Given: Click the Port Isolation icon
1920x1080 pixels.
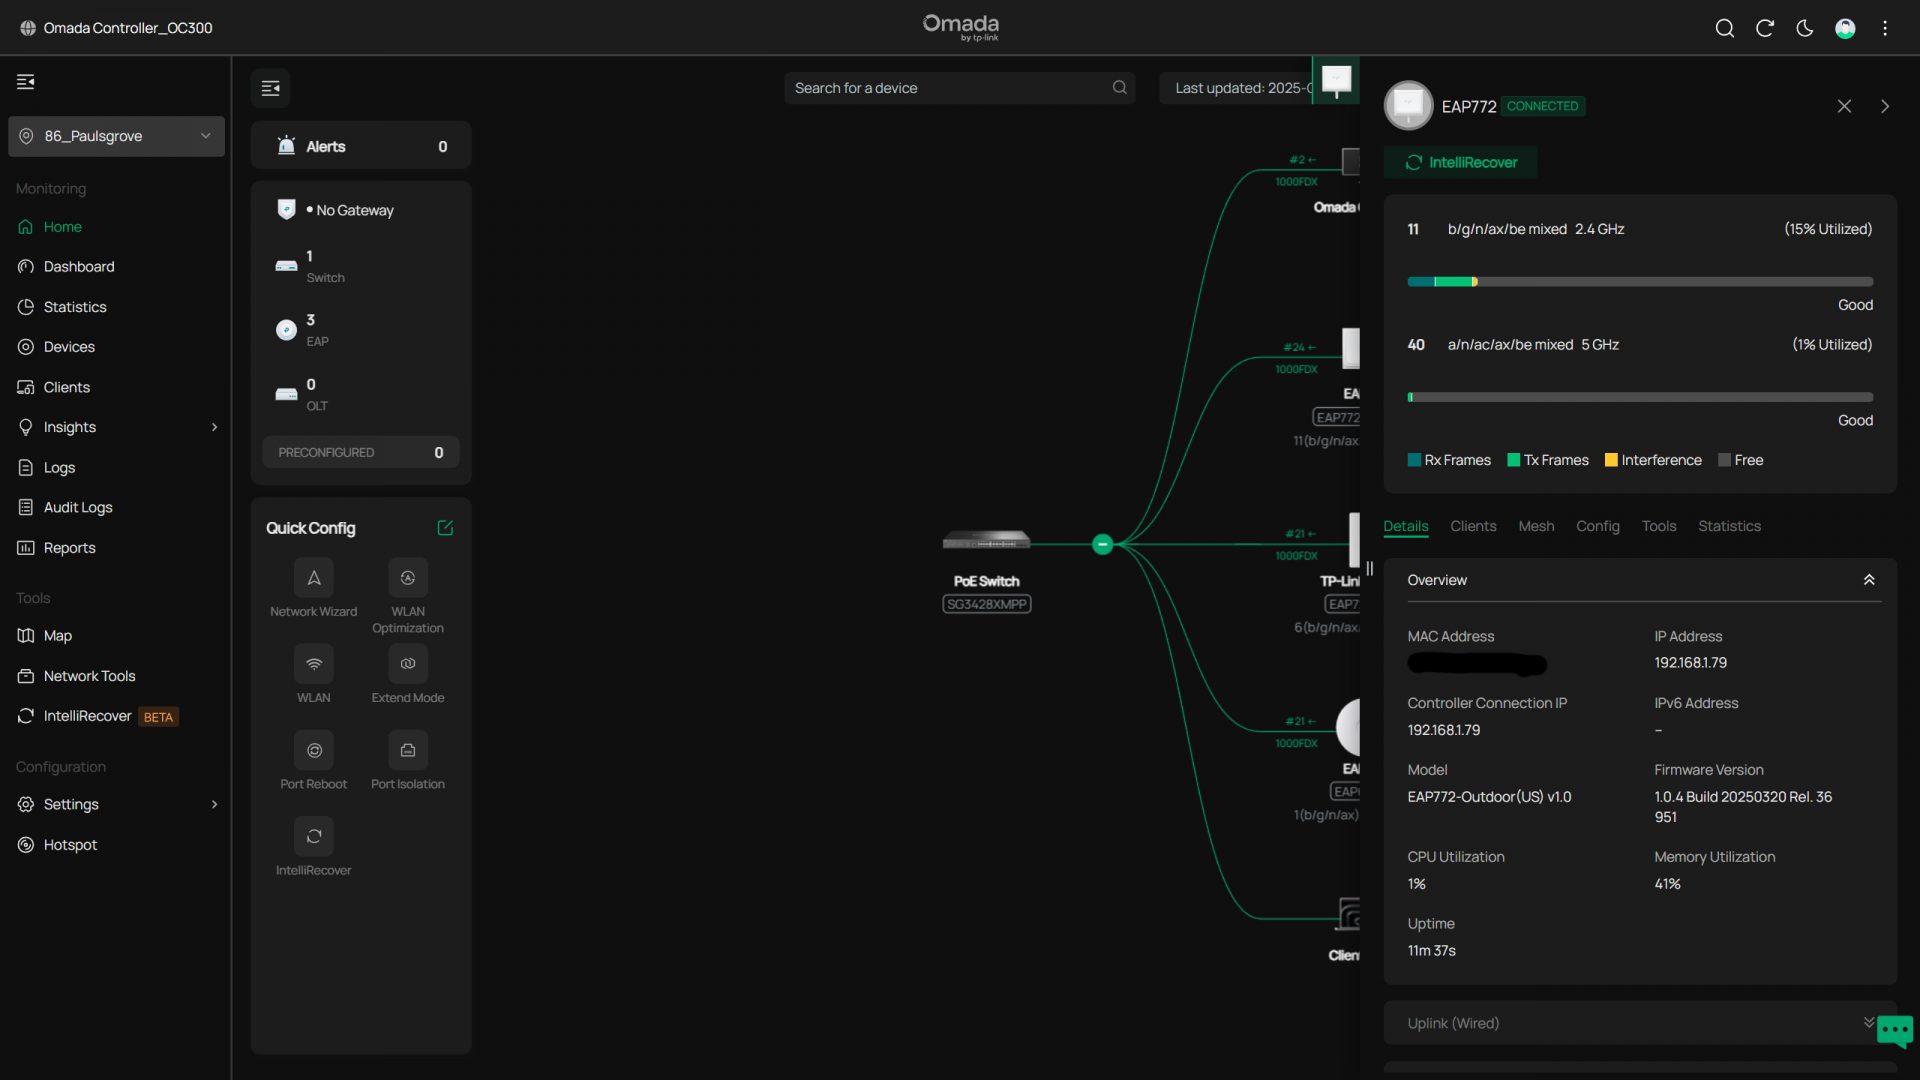Looking at the screenshot, I should (407, 751).
